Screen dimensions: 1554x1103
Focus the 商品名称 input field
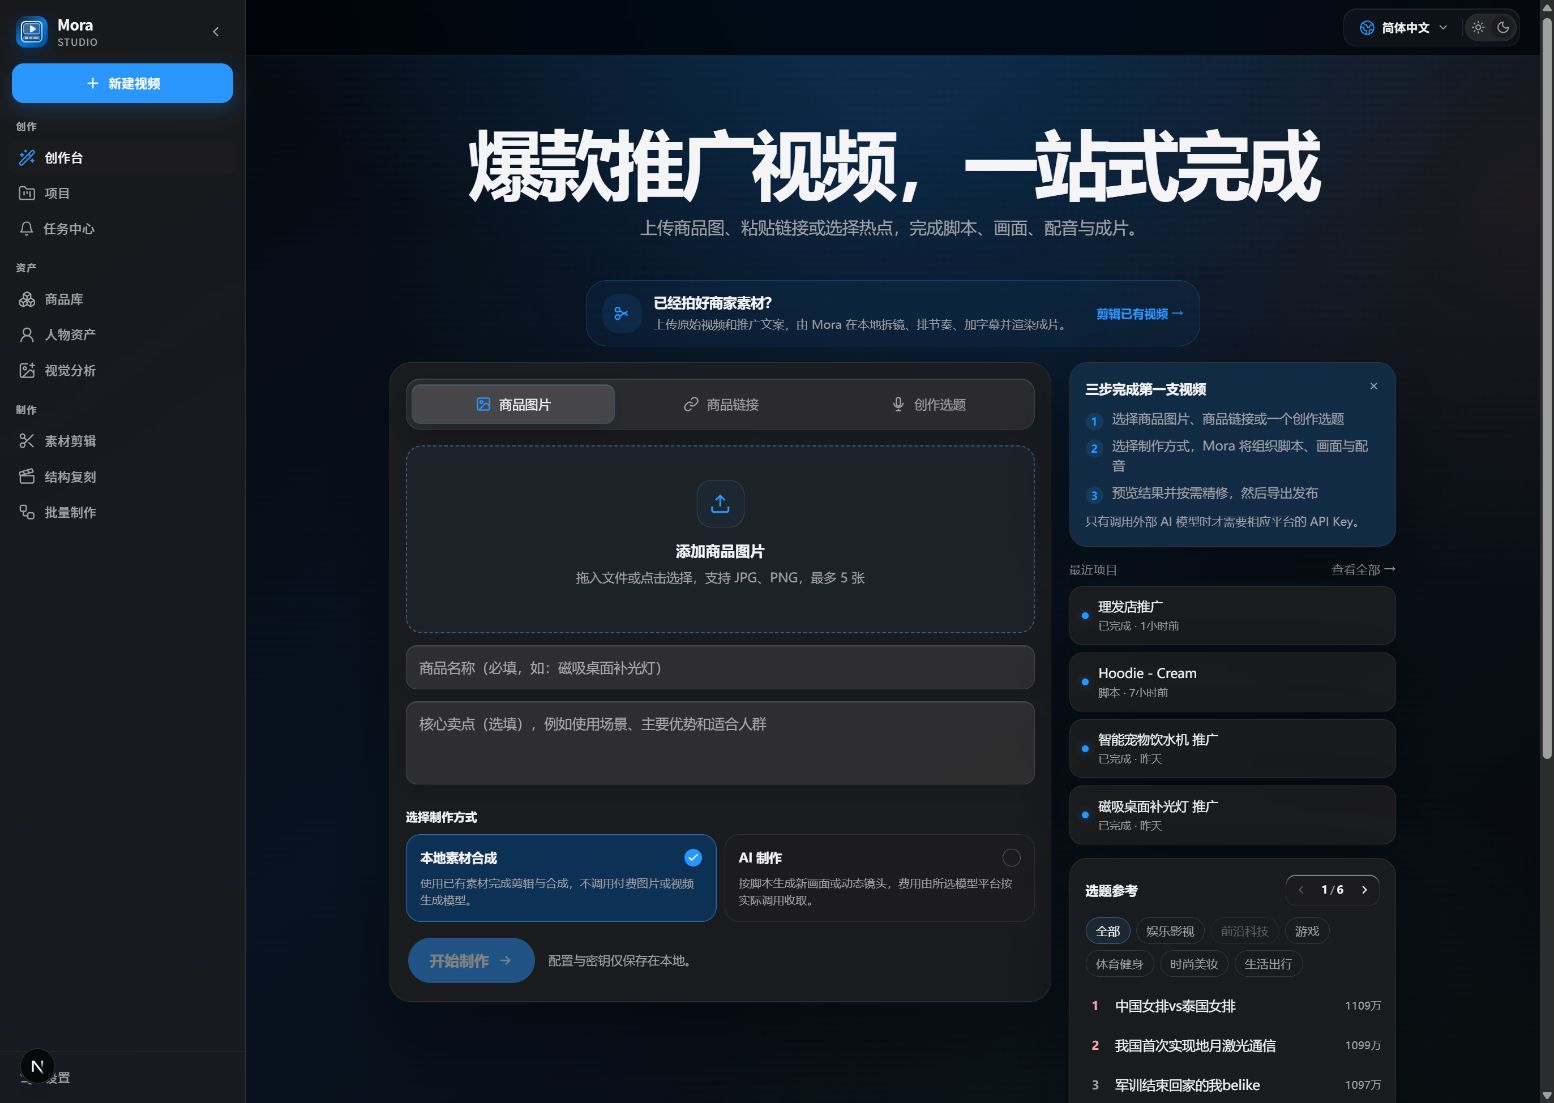[x=720, y=668]
